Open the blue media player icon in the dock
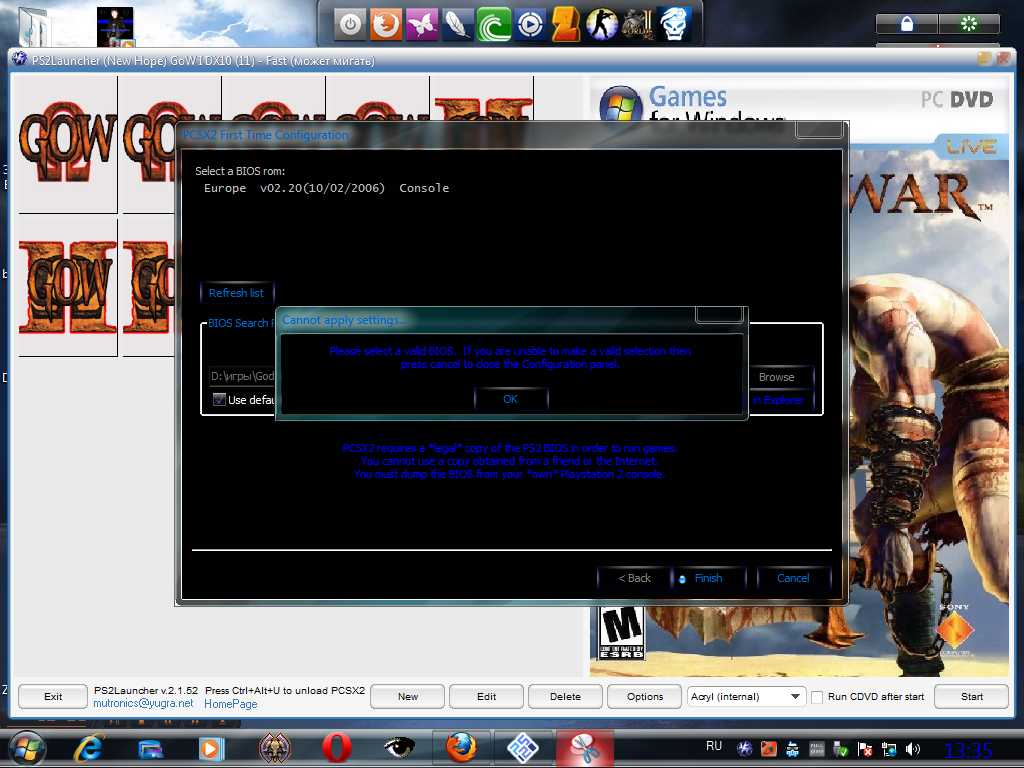1024x768 pixels. click(x=529, y=25)
